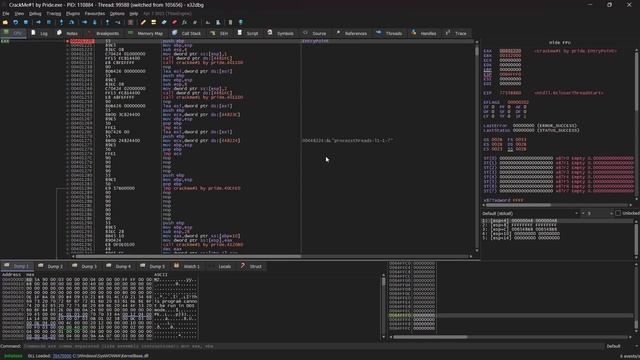Open the Variables hash toolbar icon
640x360 pixels.
[195, 22]
